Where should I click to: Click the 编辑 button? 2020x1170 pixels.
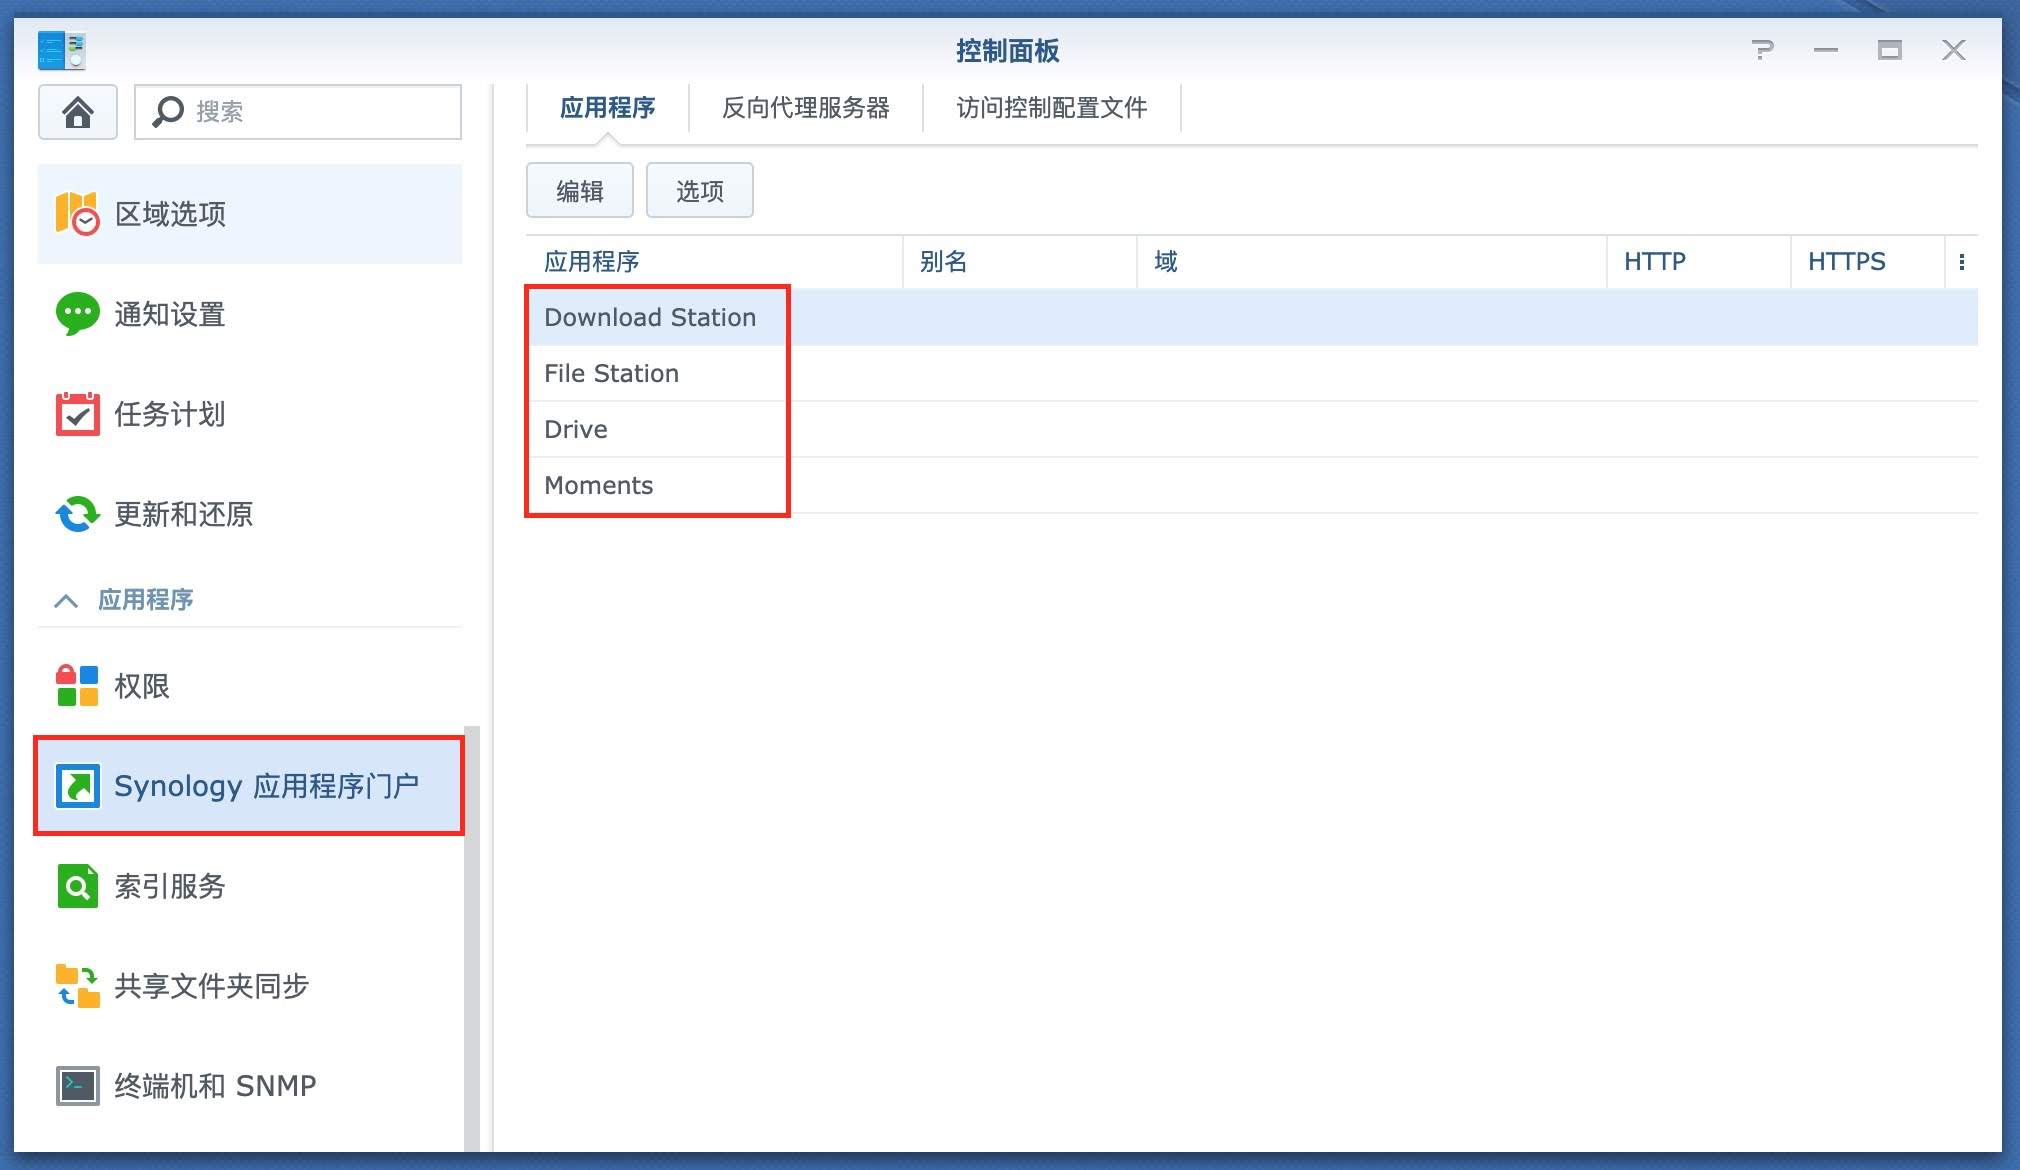tap(579, 190)
